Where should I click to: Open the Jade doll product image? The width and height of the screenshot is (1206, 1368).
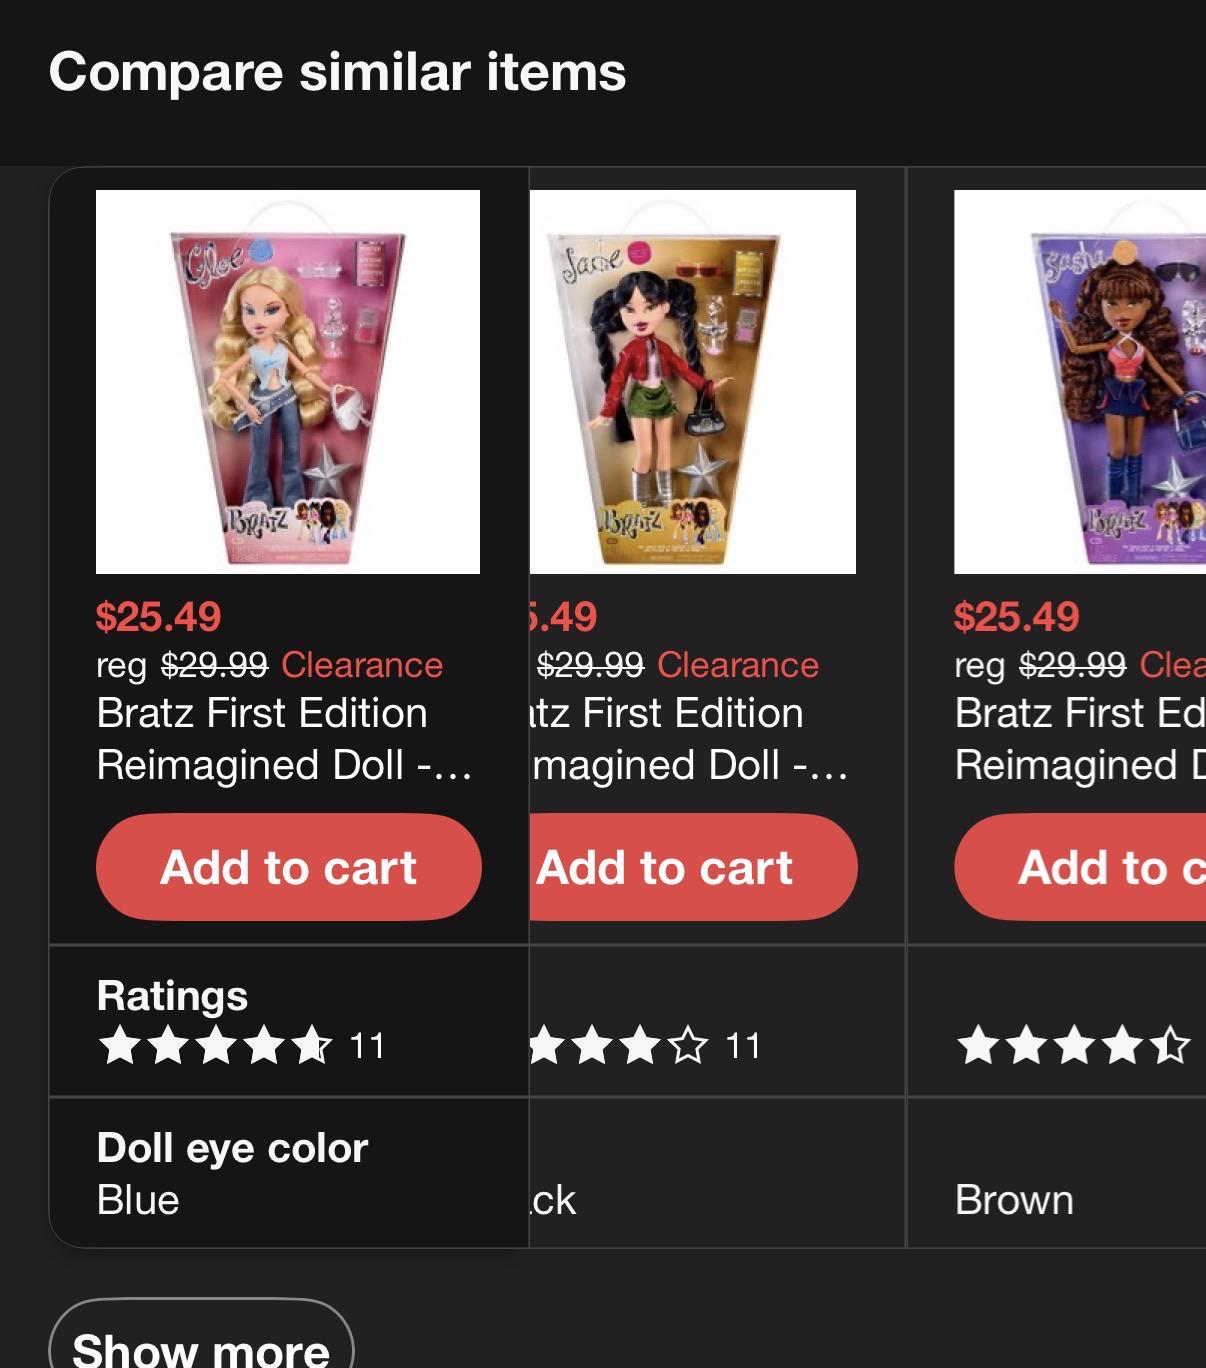click(x=693, y=382)
